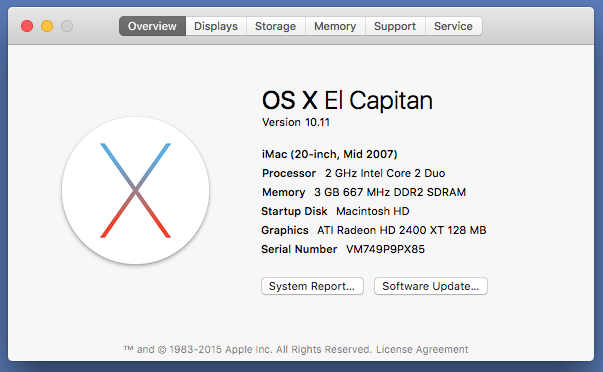Click the OS X El Capitan title

point(347,100)
